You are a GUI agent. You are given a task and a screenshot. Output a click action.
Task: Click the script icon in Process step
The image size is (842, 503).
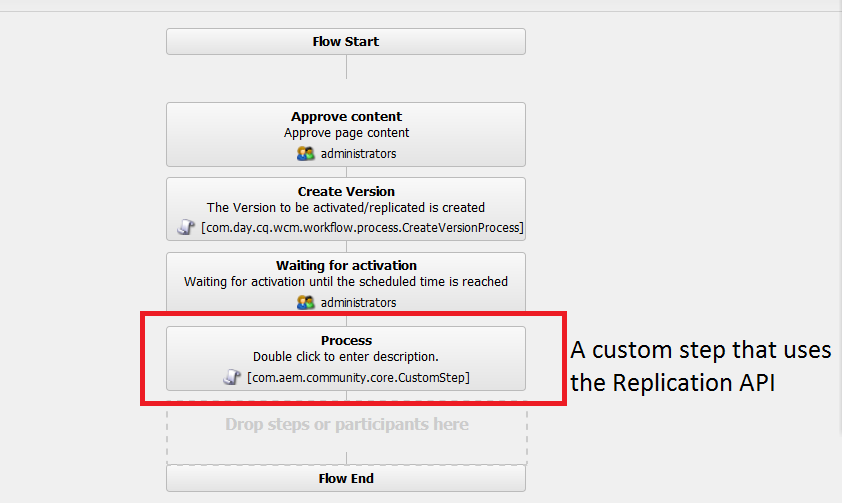231,377
